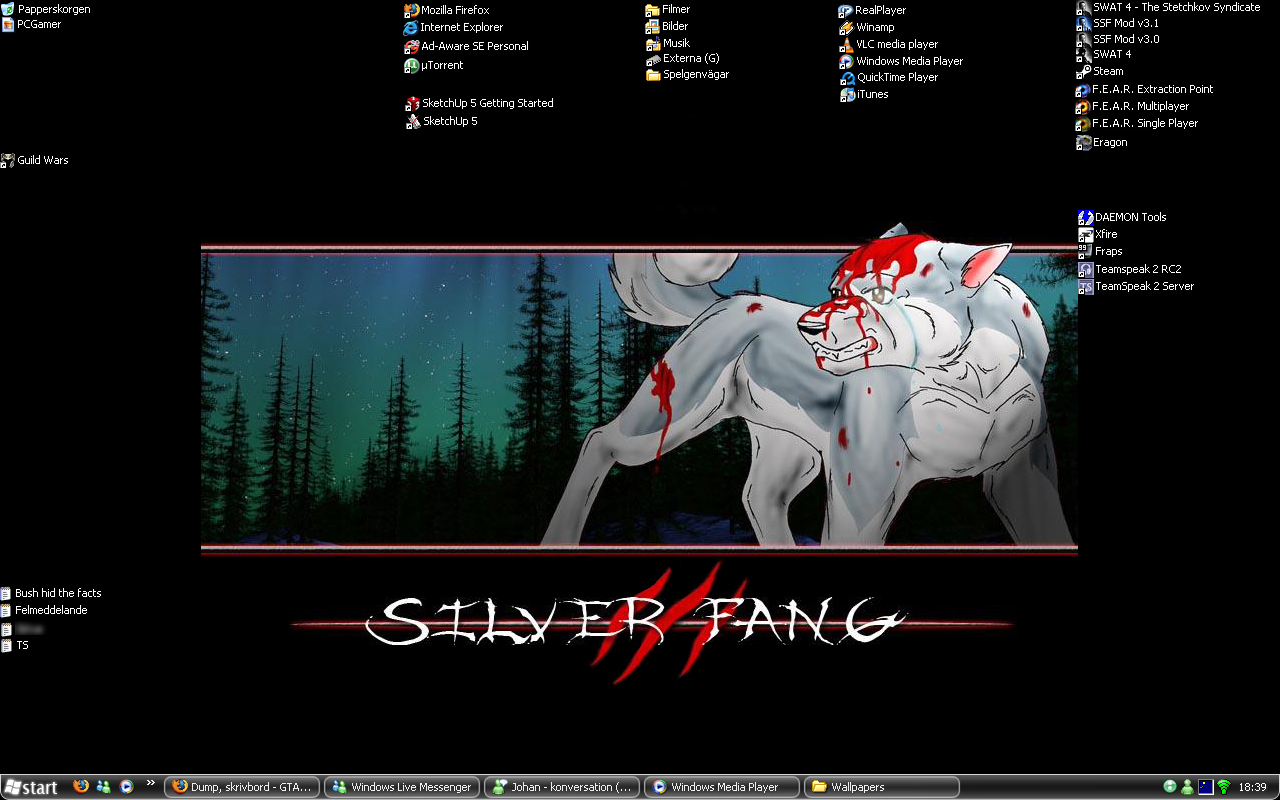Open the Xfire desktop shortcut
The image size is (1280, 800).
coord(1098,234)
